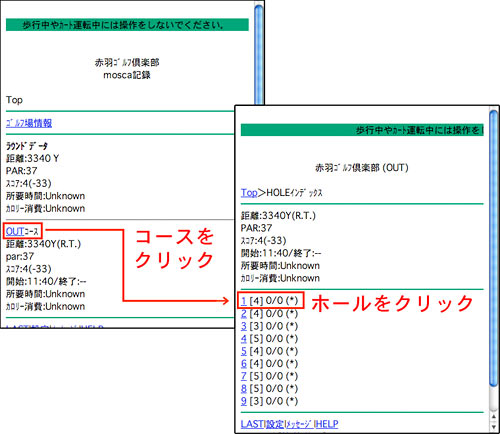Image resolution: width=500 pixels, height=434 pixels.
Task: Select hole 6 link
Action: [x=244, y=364]
